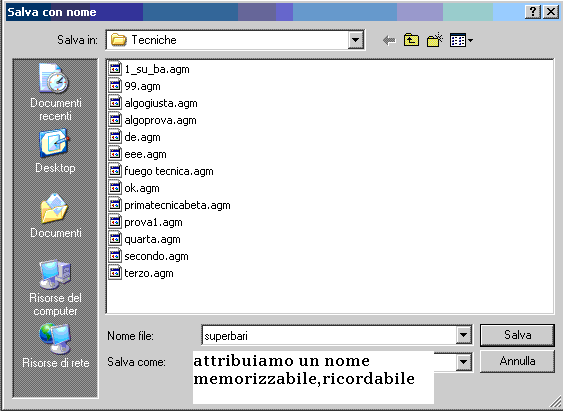
Task: Click the Annulla button
Action: point(517,361)
